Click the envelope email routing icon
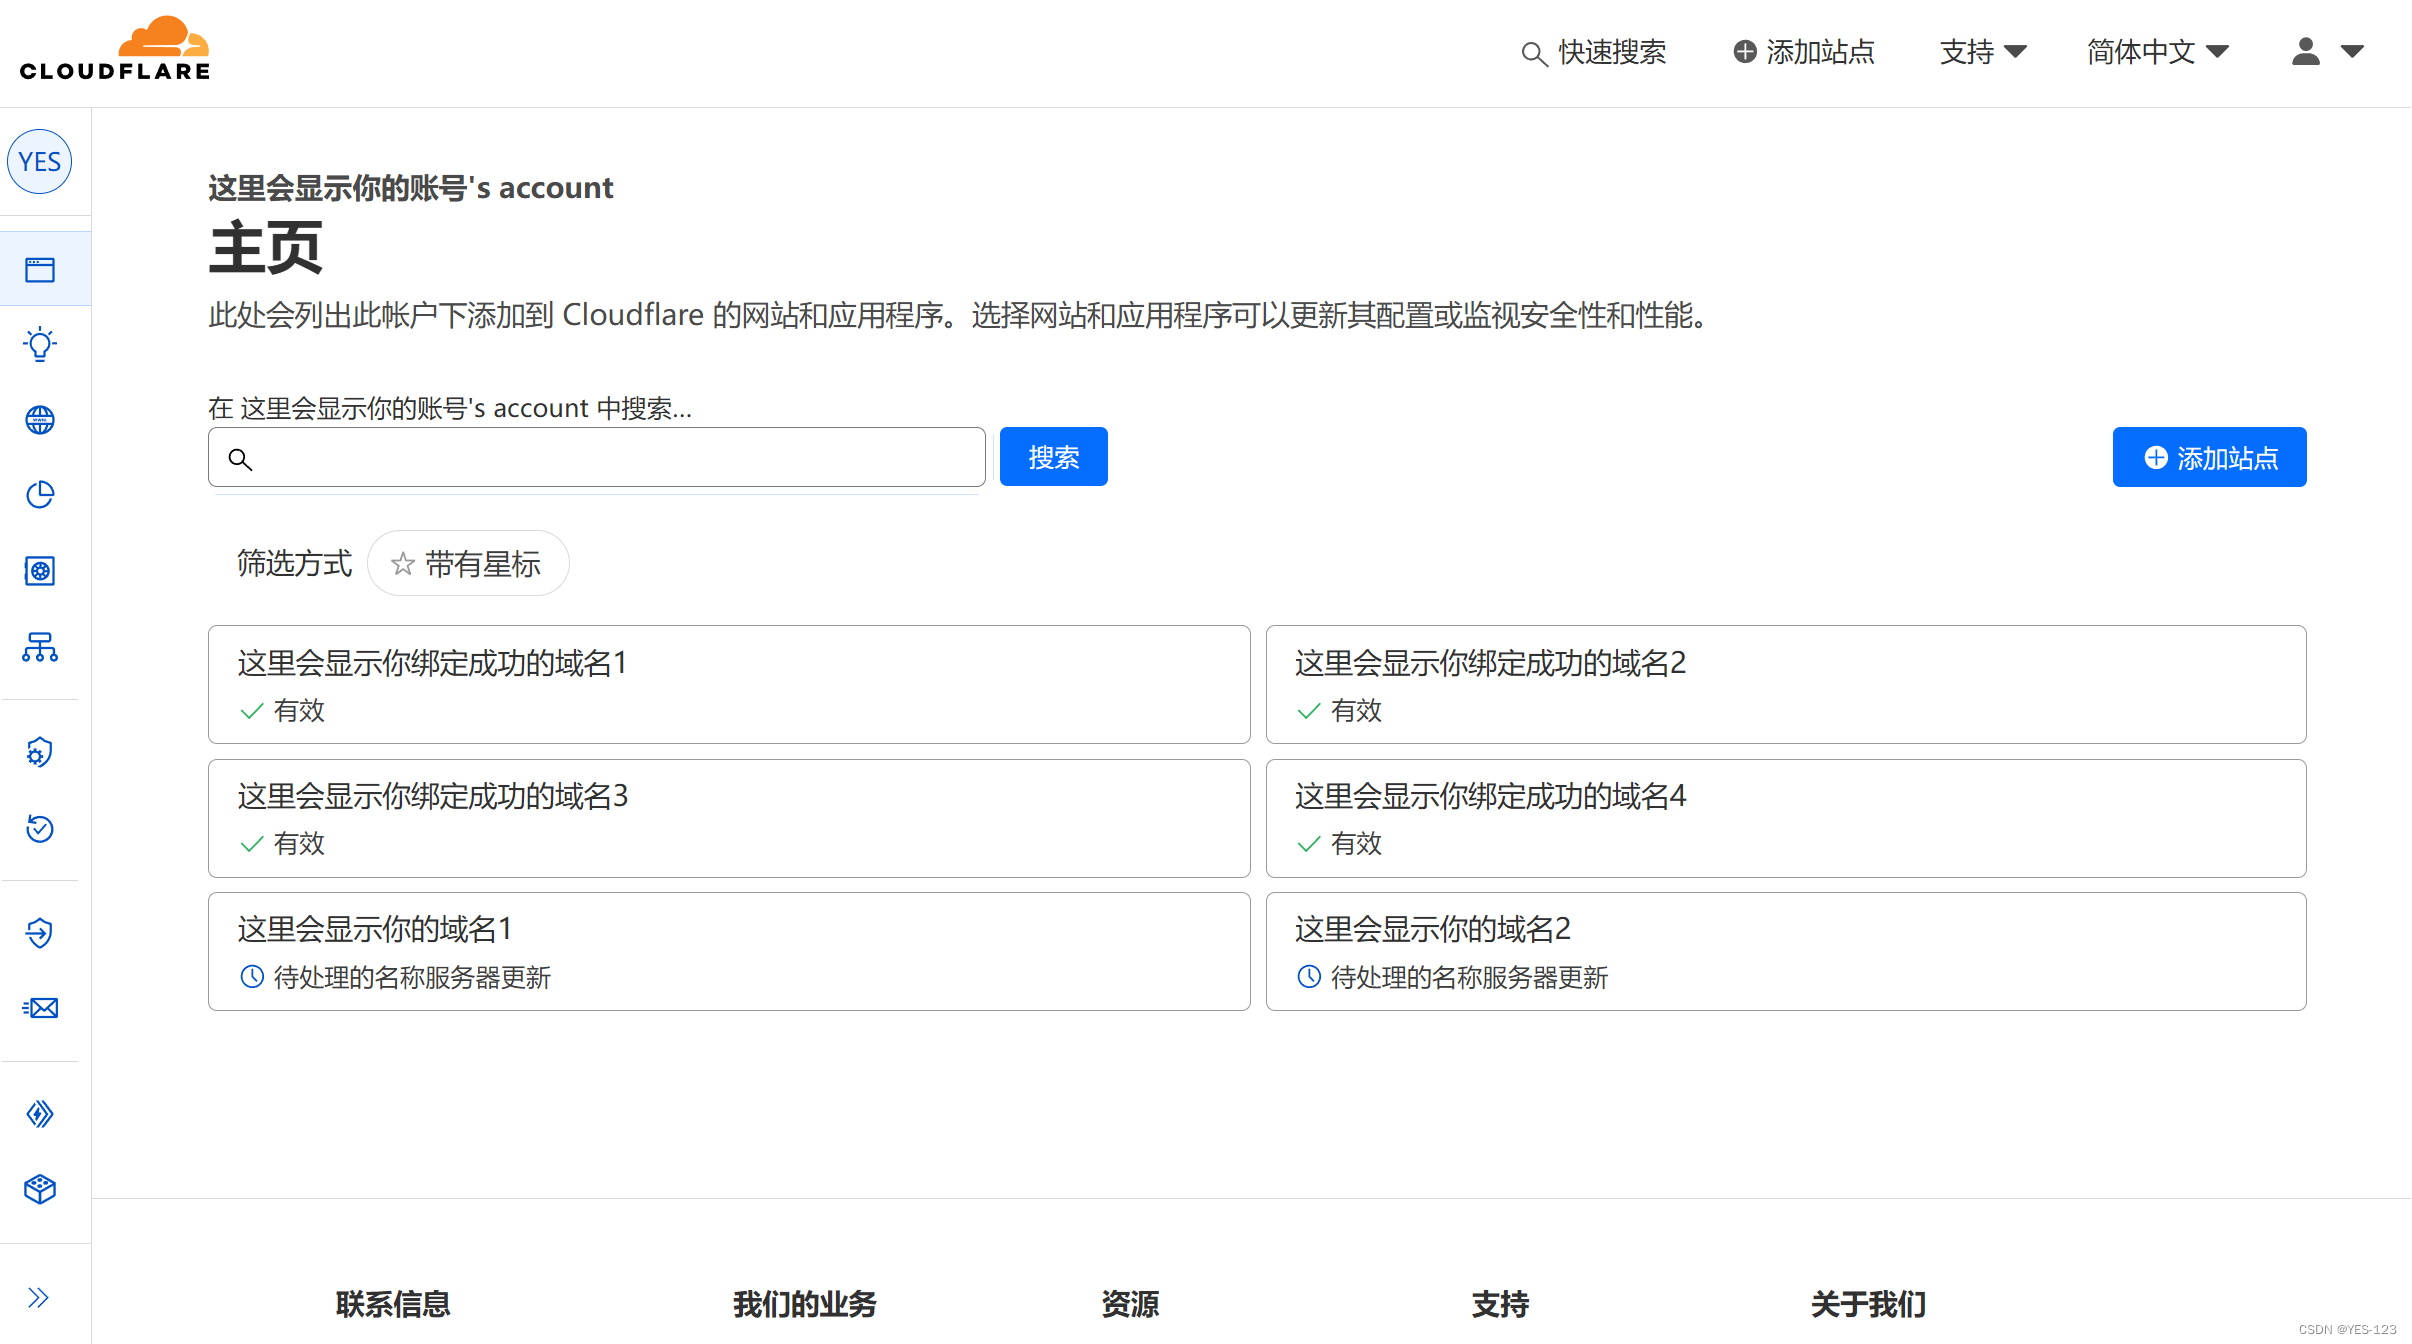Image resolution: width=2412 pixels, height=1344 pixels. [40, 1008]
